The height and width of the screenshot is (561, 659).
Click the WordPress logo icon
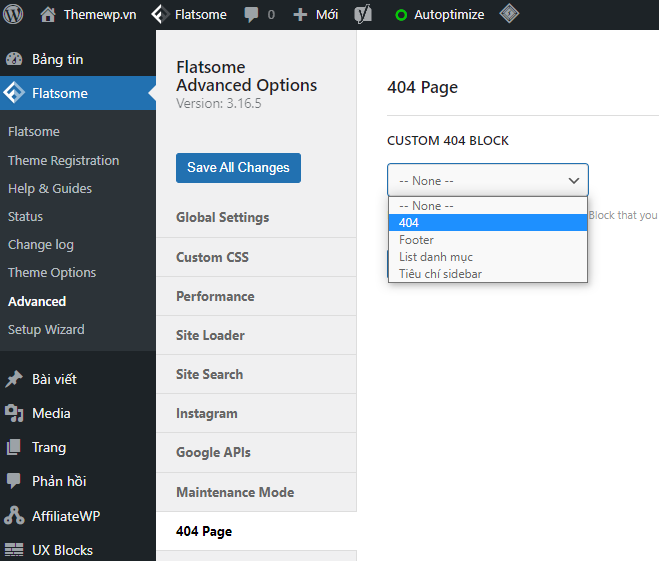(13, 15)
